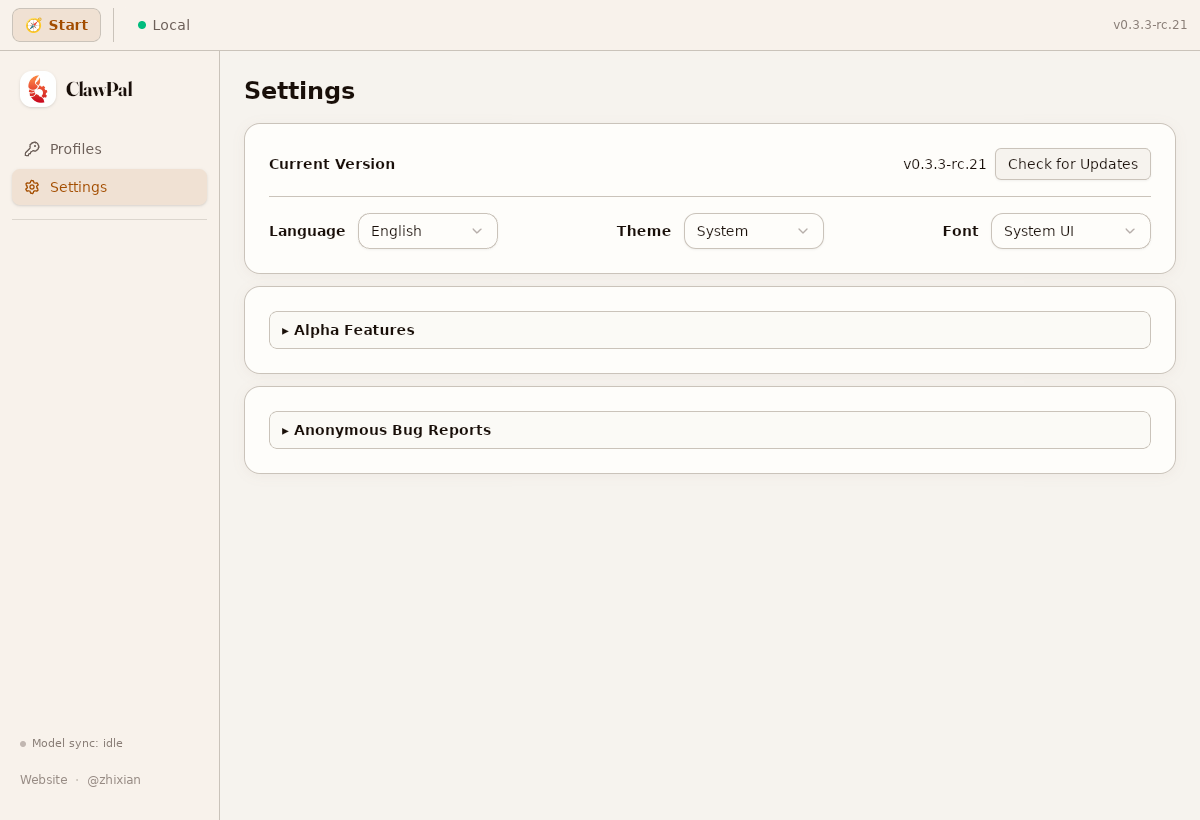The image size is (1200, 820).
Task: Click the version label in top bar
Action: click(x=1150, y=25)
